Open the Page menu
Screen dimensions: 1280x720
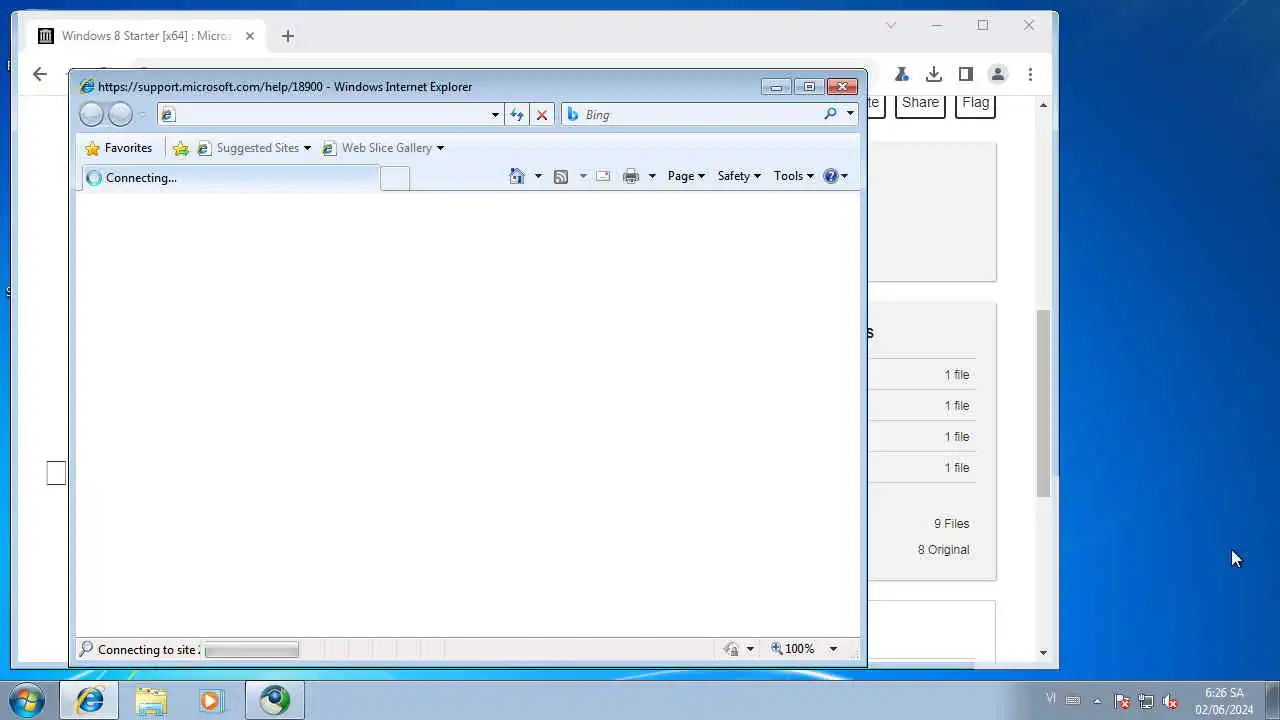(686, 176)
